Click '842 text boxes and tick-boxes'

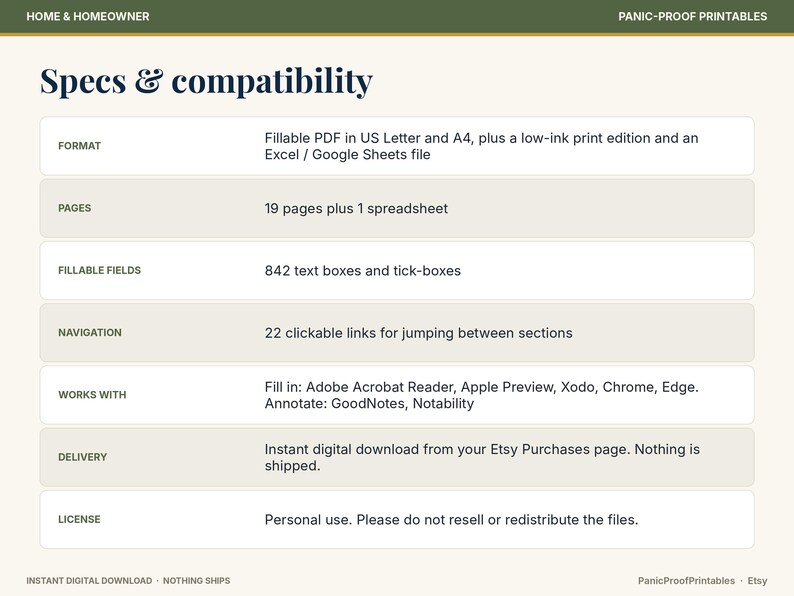pyautogui.click(x=363, y=271)
